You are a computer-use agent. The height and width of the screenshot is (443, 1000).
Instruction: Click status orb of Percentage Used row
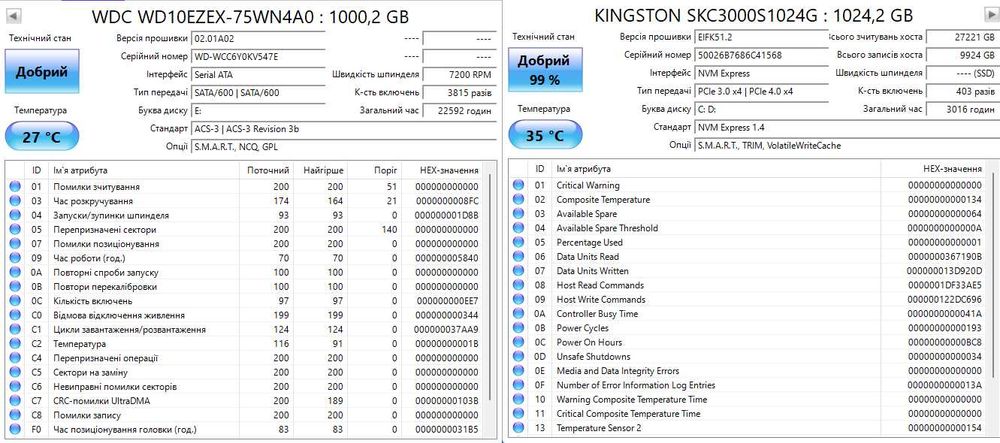(x=518, y=242)
